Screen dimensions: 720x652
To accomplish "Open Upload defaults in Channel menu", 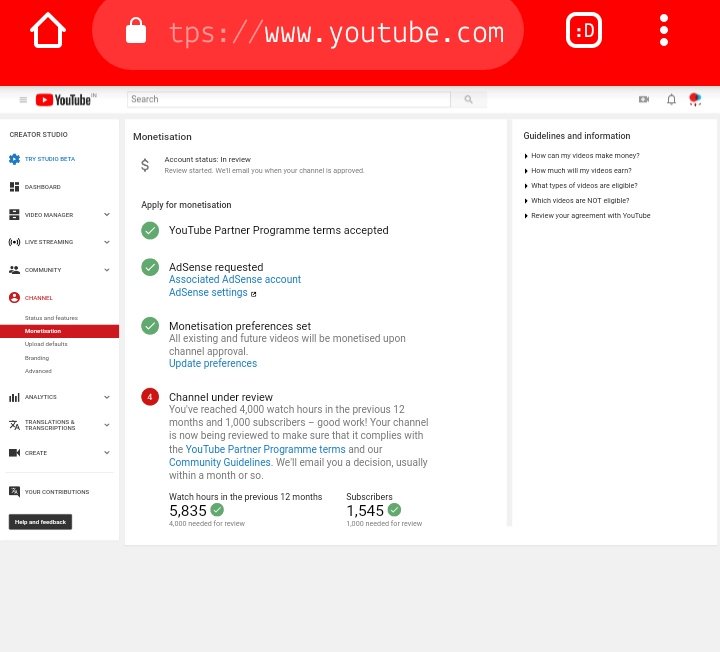I will click(46, 344).
